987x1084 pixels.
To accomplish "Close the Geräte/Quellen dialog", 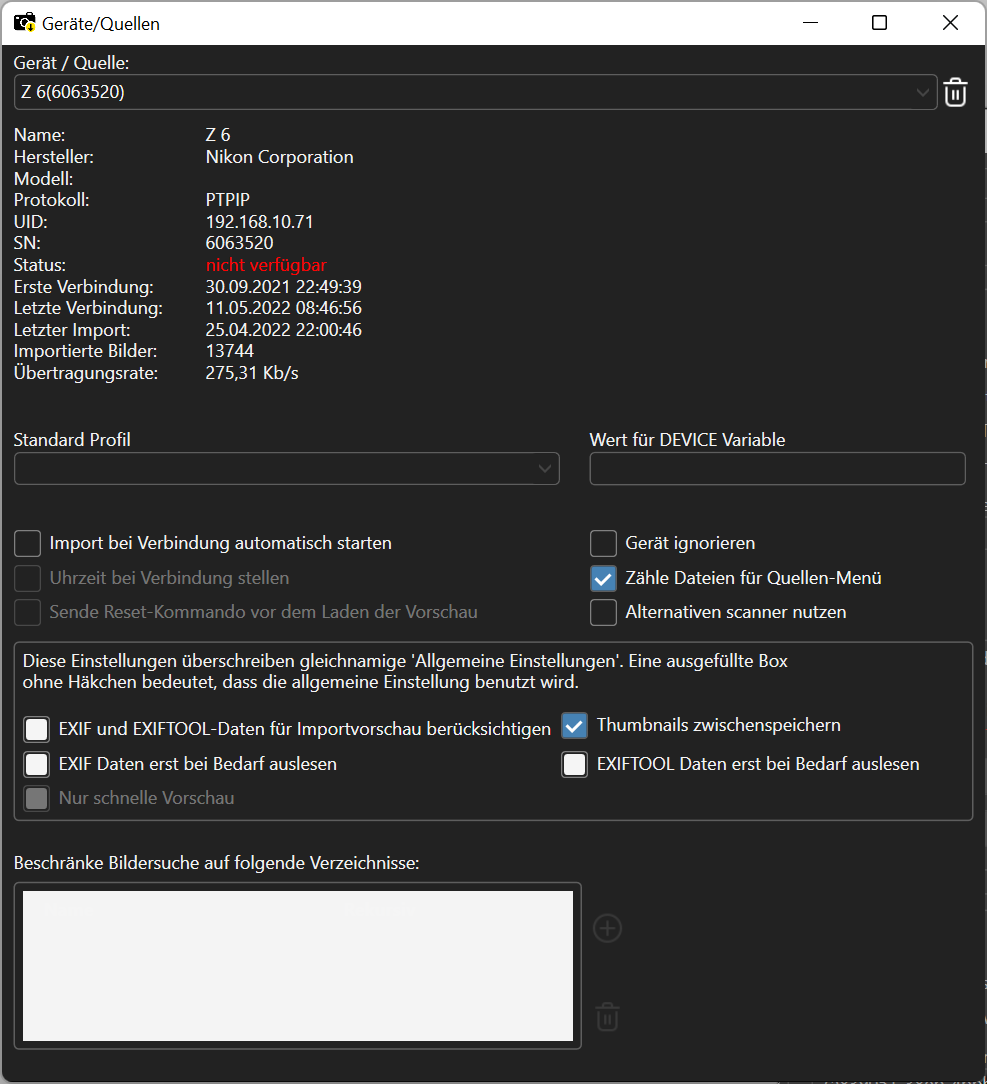I will pyautogui.click(x=950, y=23).
